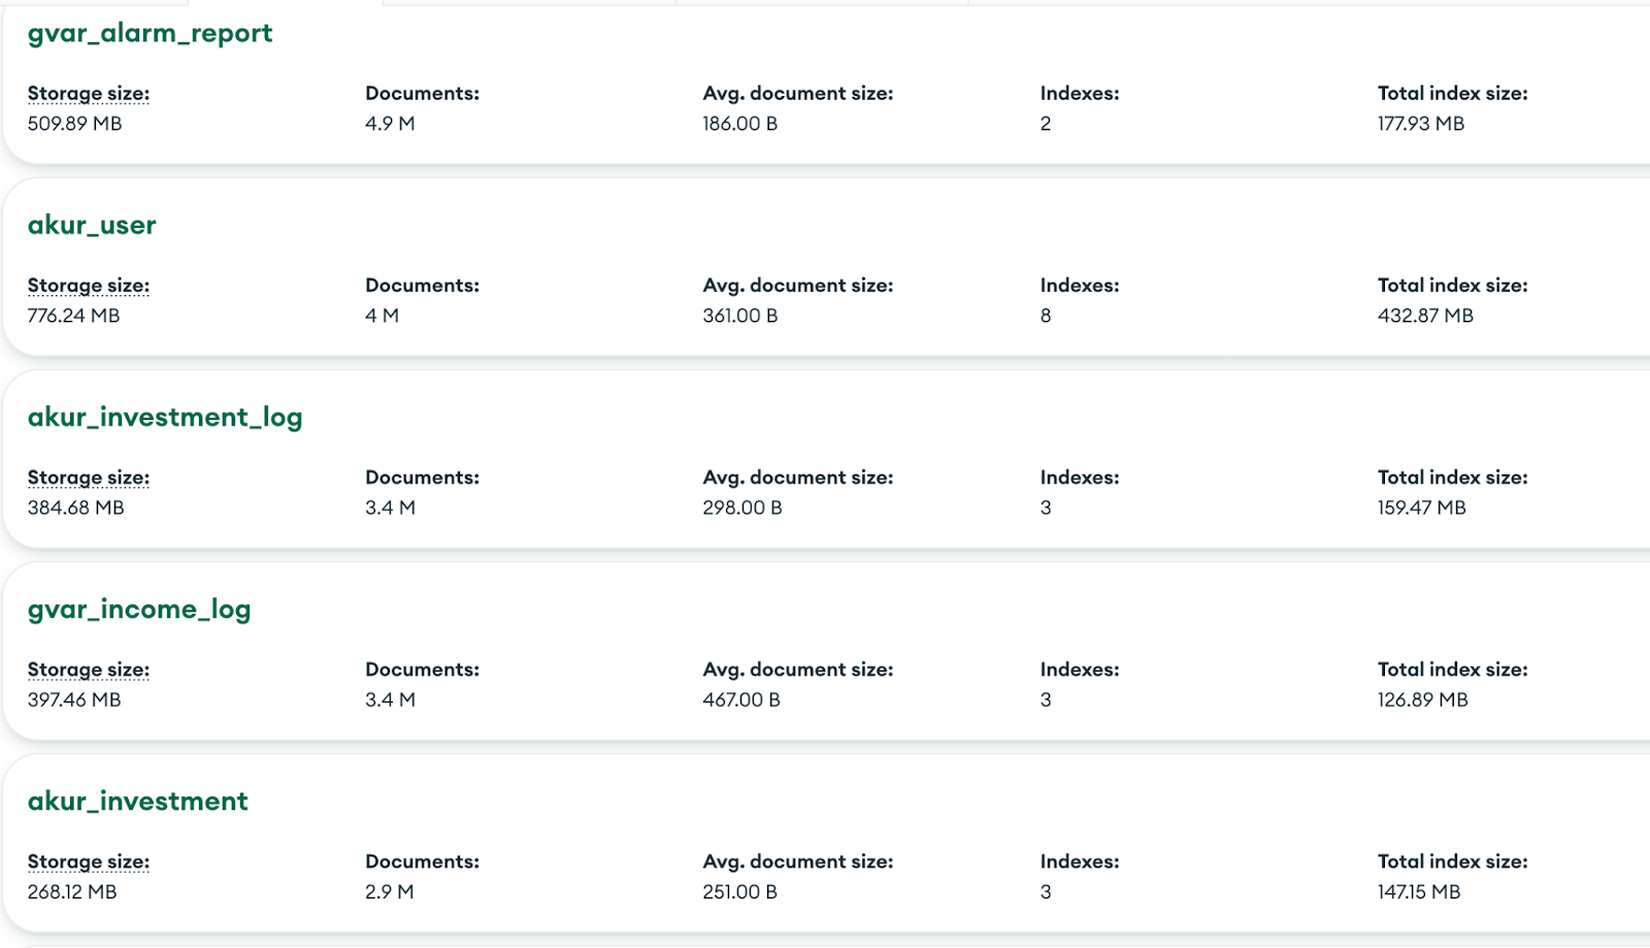Click the 467.00 B average document size
The height and width of the screenshot is (948, 1650).
pyautogui.click(x=741, y=699)
